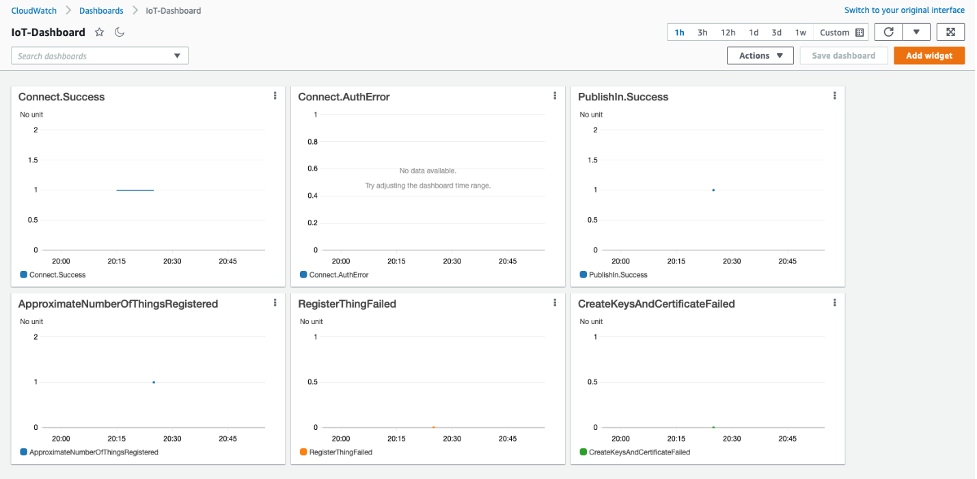Select the 3d time range
This screenshot has height=479, width=977.
tap(776, 32)
